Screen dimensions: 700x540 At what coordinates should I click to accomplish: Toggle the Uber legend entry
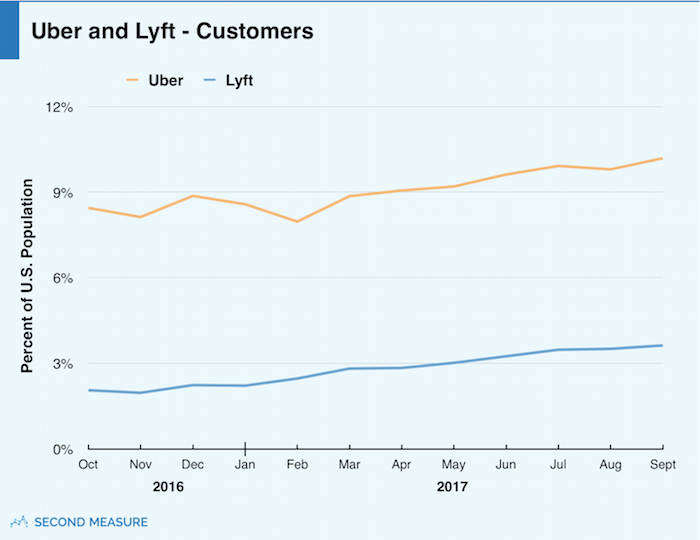(x=154, y=81)
